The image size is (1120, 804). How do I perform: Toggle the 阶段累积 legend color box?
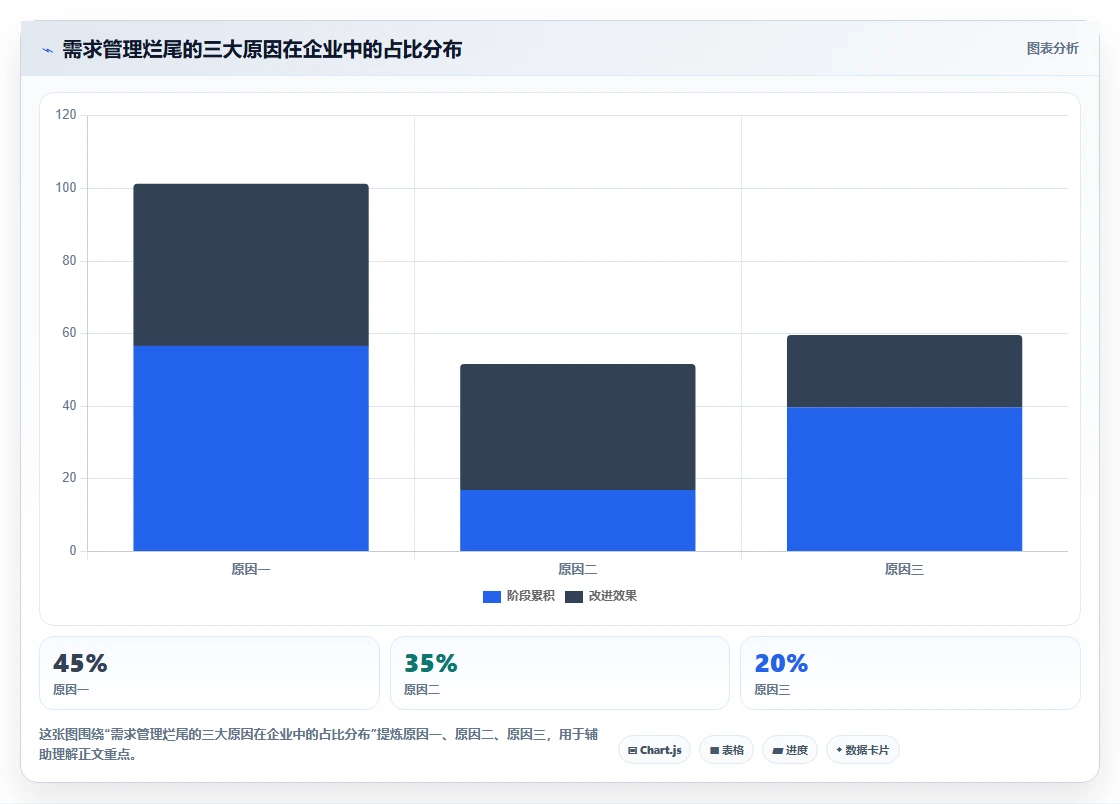coord(491,596)
